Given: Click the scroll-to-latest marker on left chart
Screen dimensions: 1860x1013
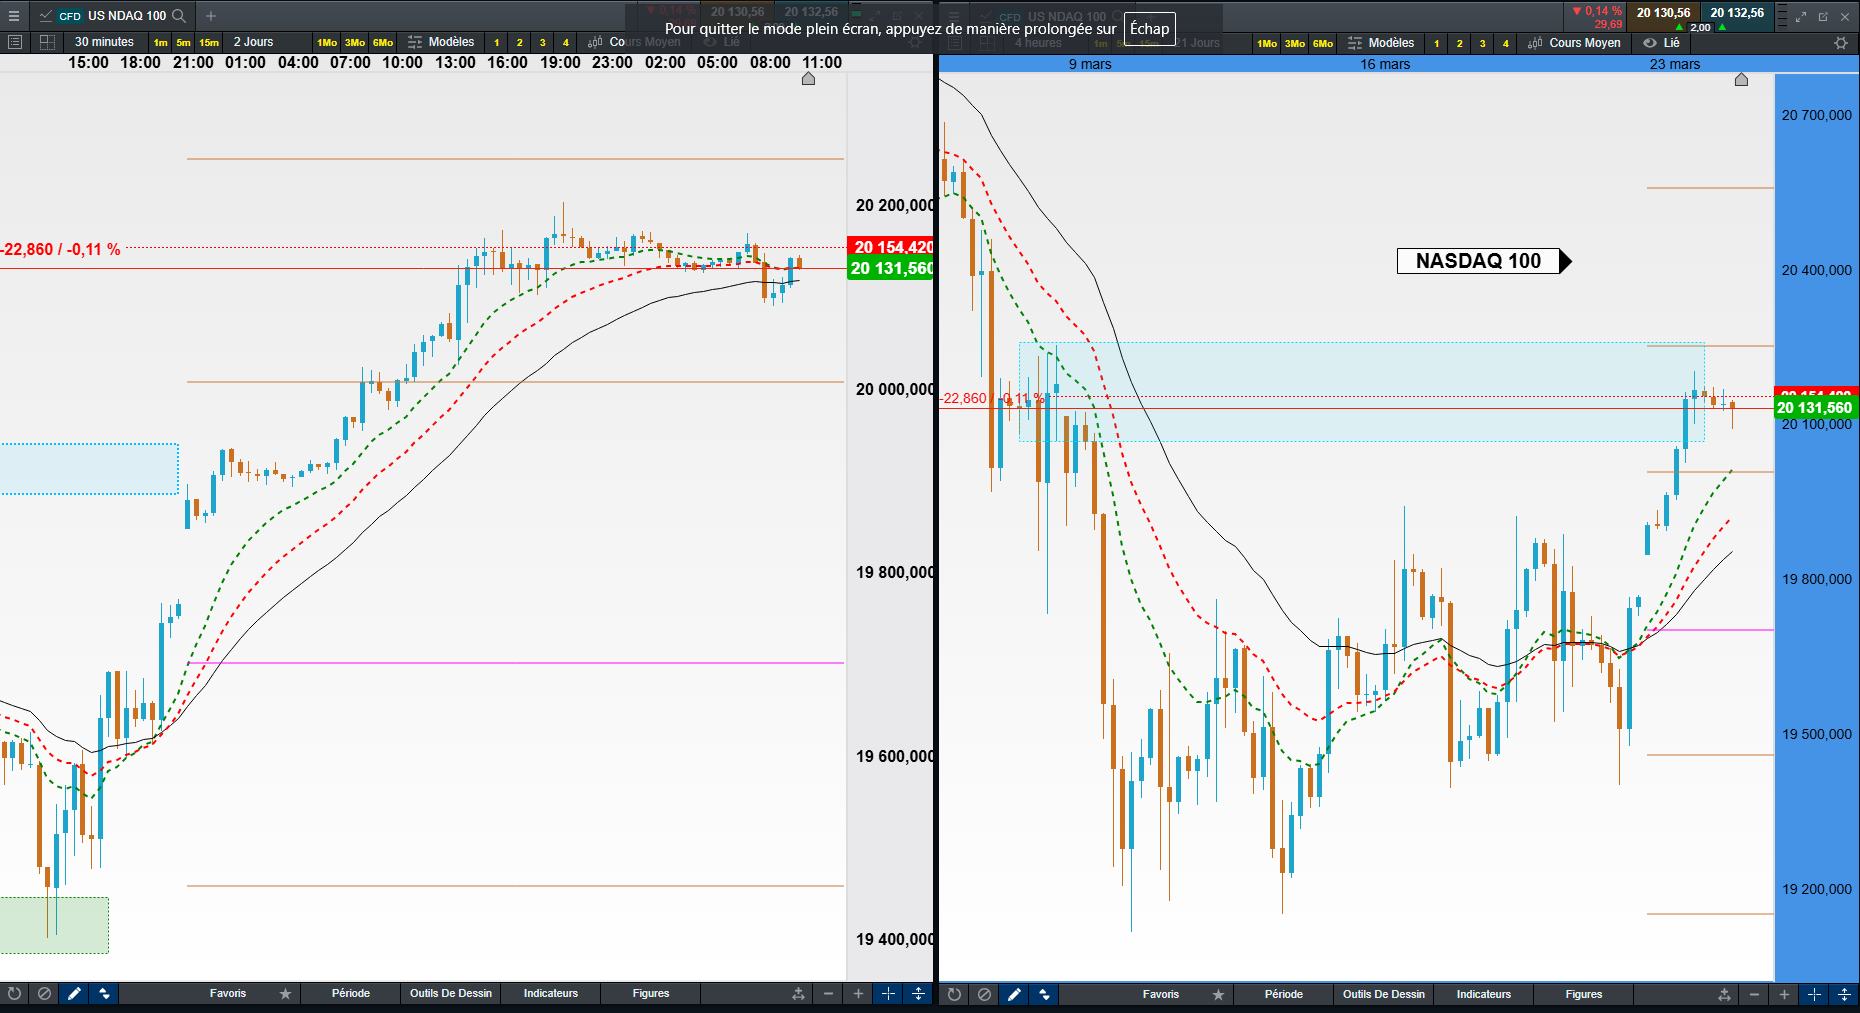Looking at the screenshot, I should pyautogui.click(x=808, y=79).
